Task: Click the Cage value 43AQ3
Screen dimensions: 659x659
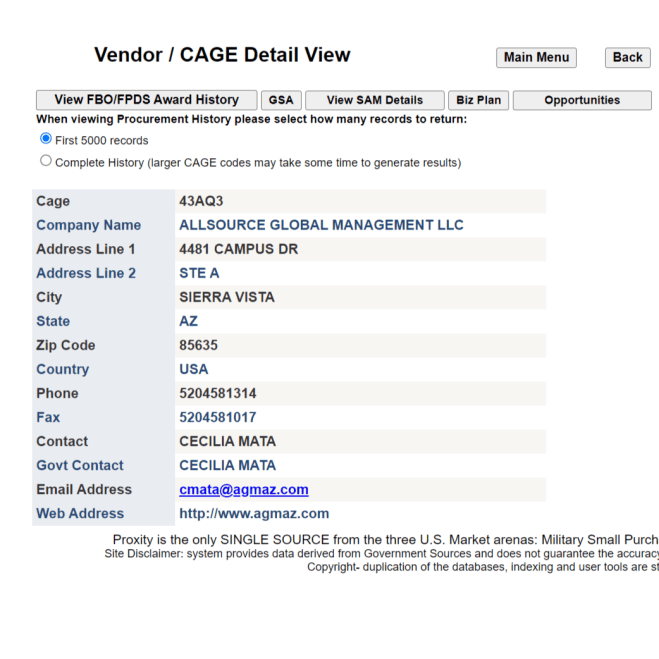Action: click(201, 201)
